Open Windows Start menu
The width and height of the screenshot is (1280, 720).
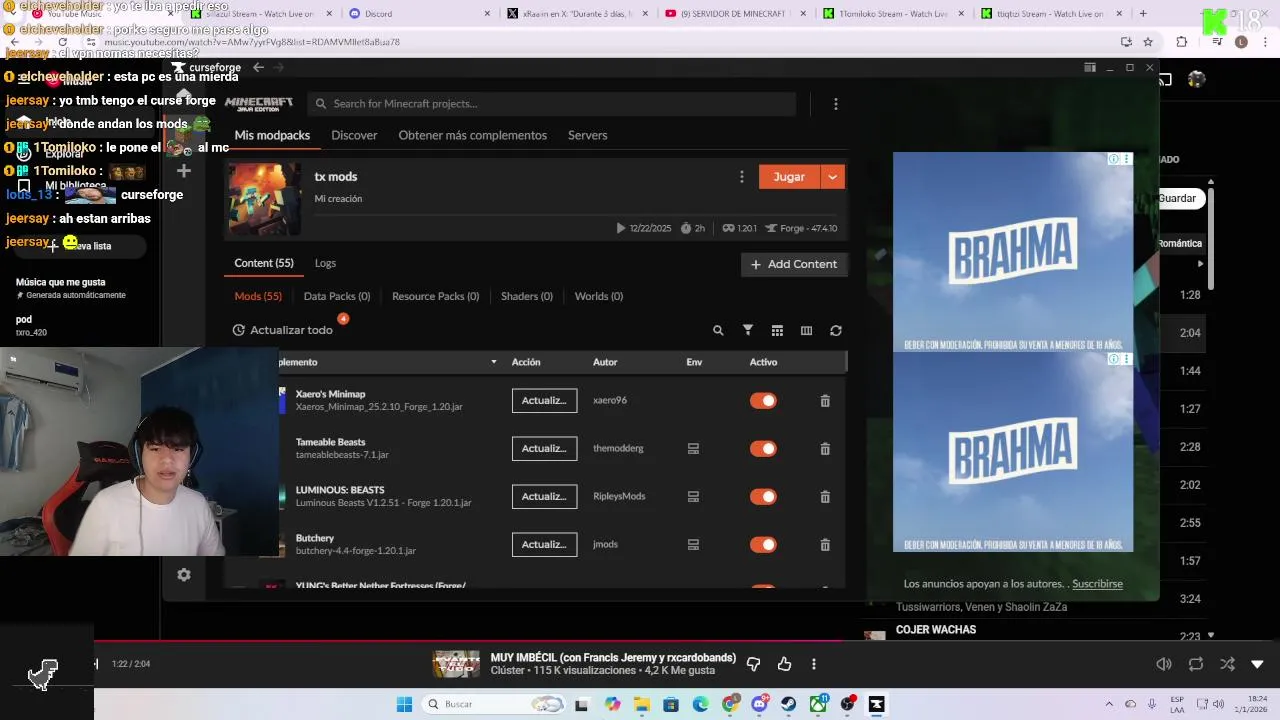[404, 704]
